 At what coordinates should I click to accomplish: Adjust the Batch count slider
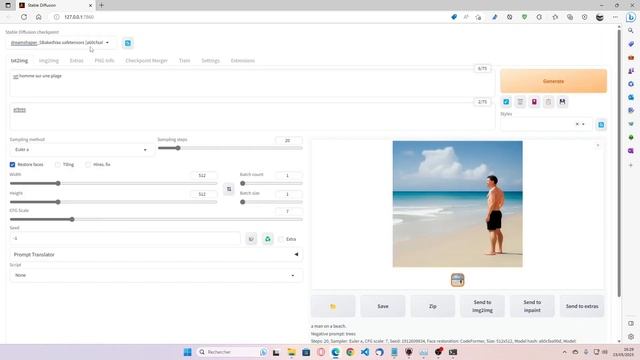coord(271,183)
